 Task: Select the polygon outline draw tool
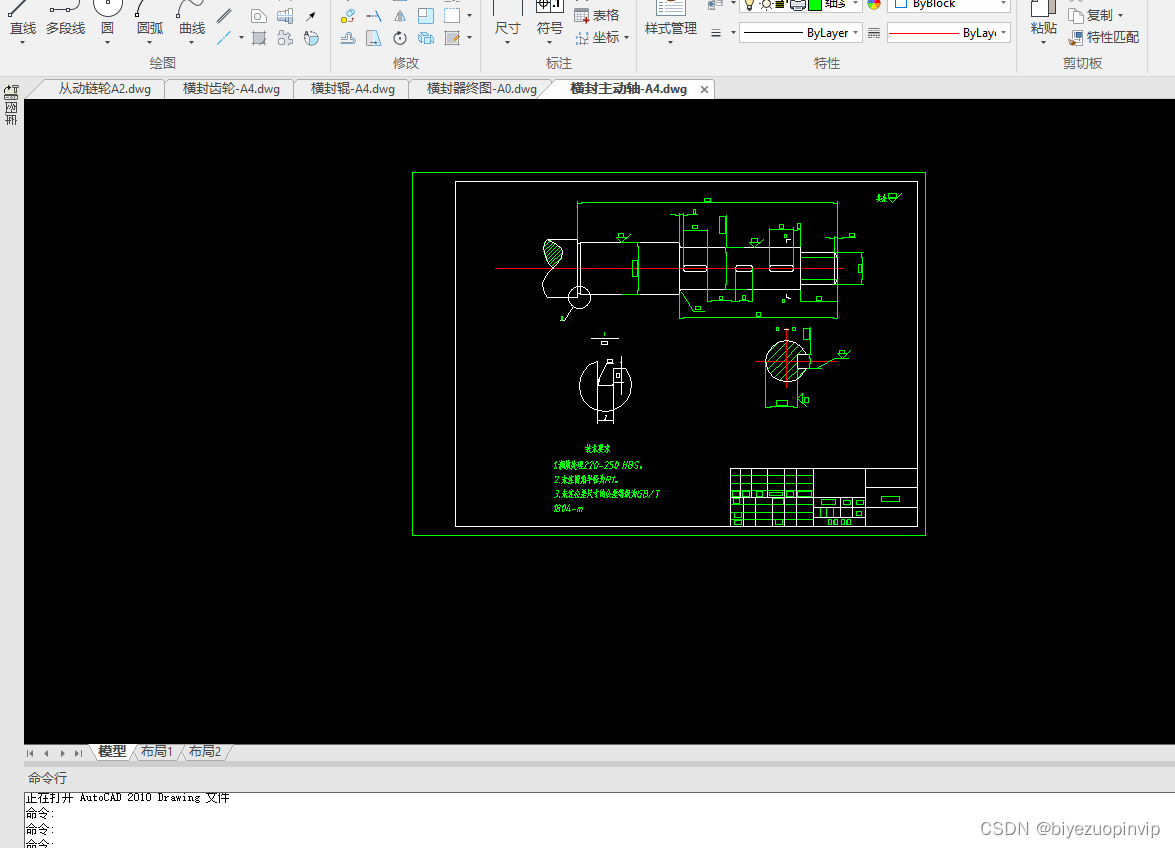point(259,16)
